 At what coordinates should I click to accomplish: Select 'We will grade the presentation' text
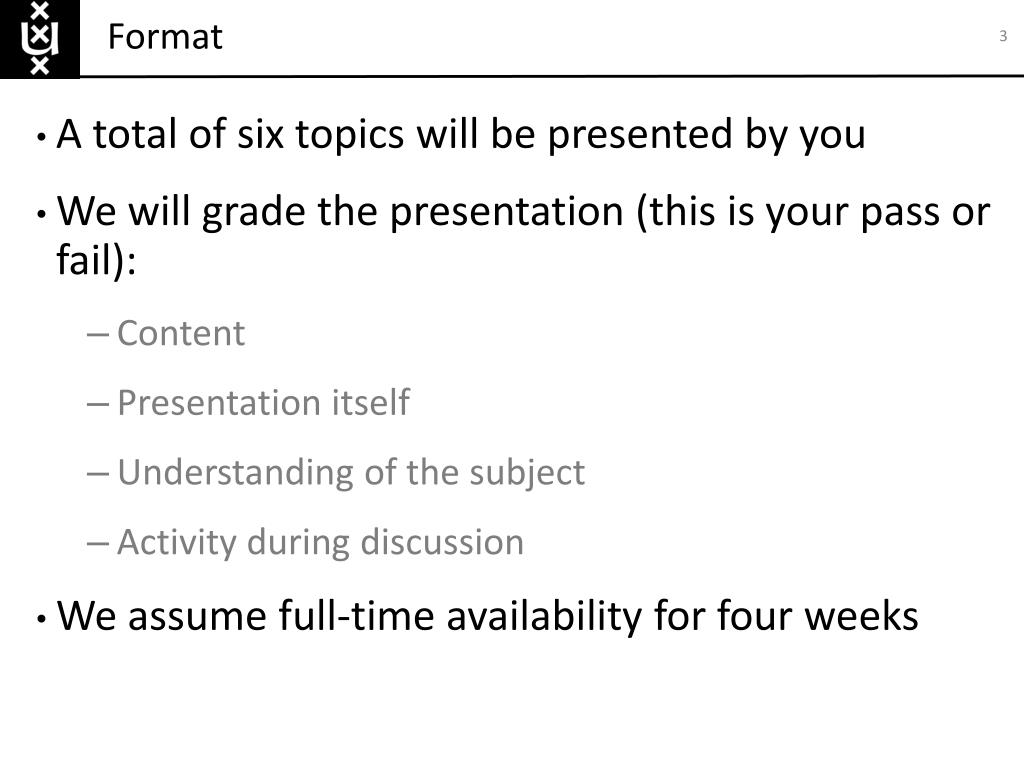340,213
